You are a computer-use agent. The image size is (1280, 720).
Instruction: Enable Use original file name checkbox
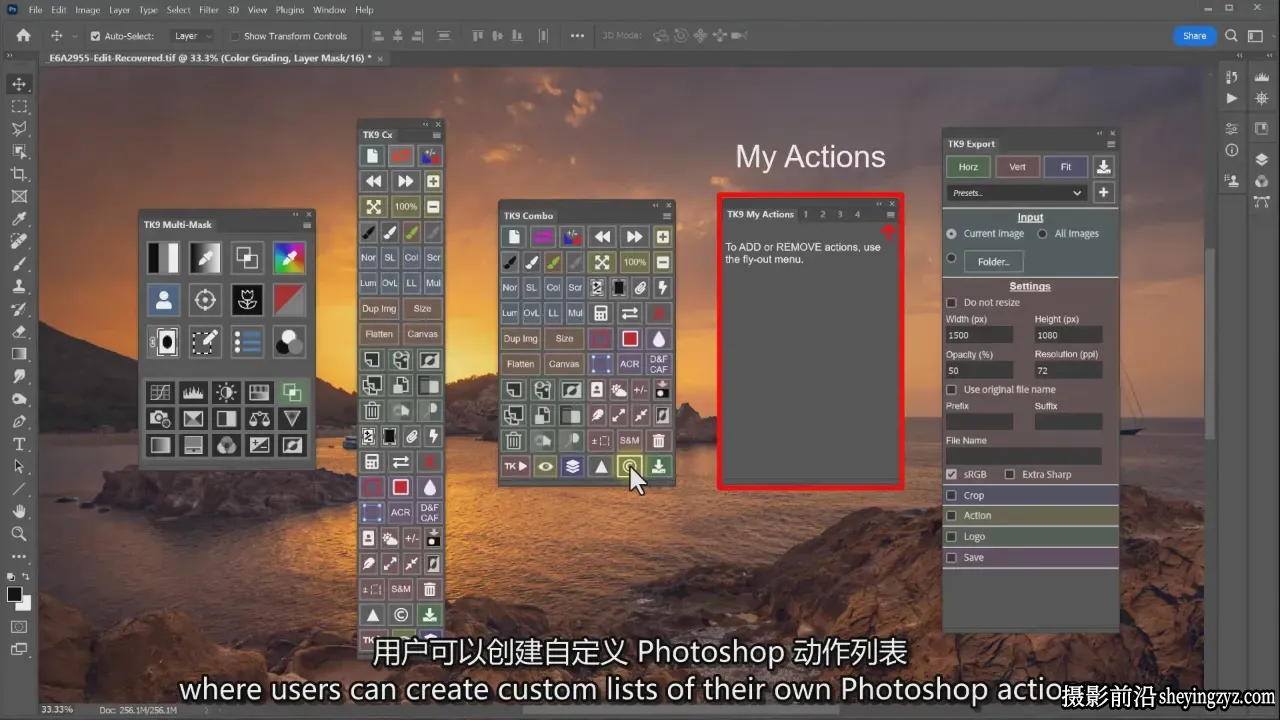tap(951, 390)
